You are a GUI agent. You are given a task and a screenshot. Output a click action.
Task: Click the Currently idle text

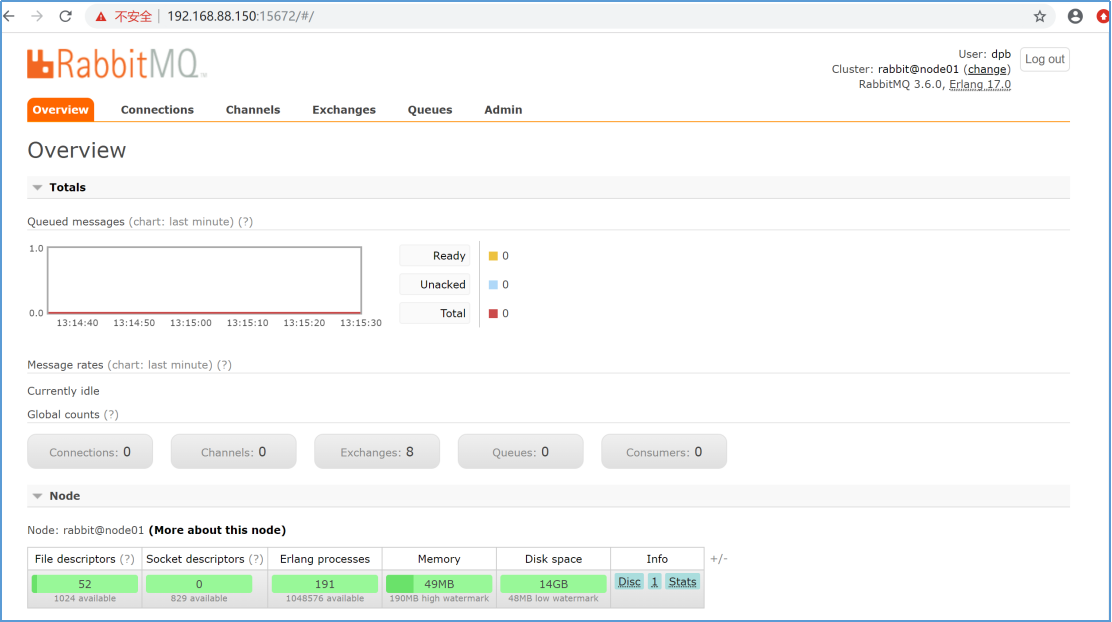coord(63,391)
